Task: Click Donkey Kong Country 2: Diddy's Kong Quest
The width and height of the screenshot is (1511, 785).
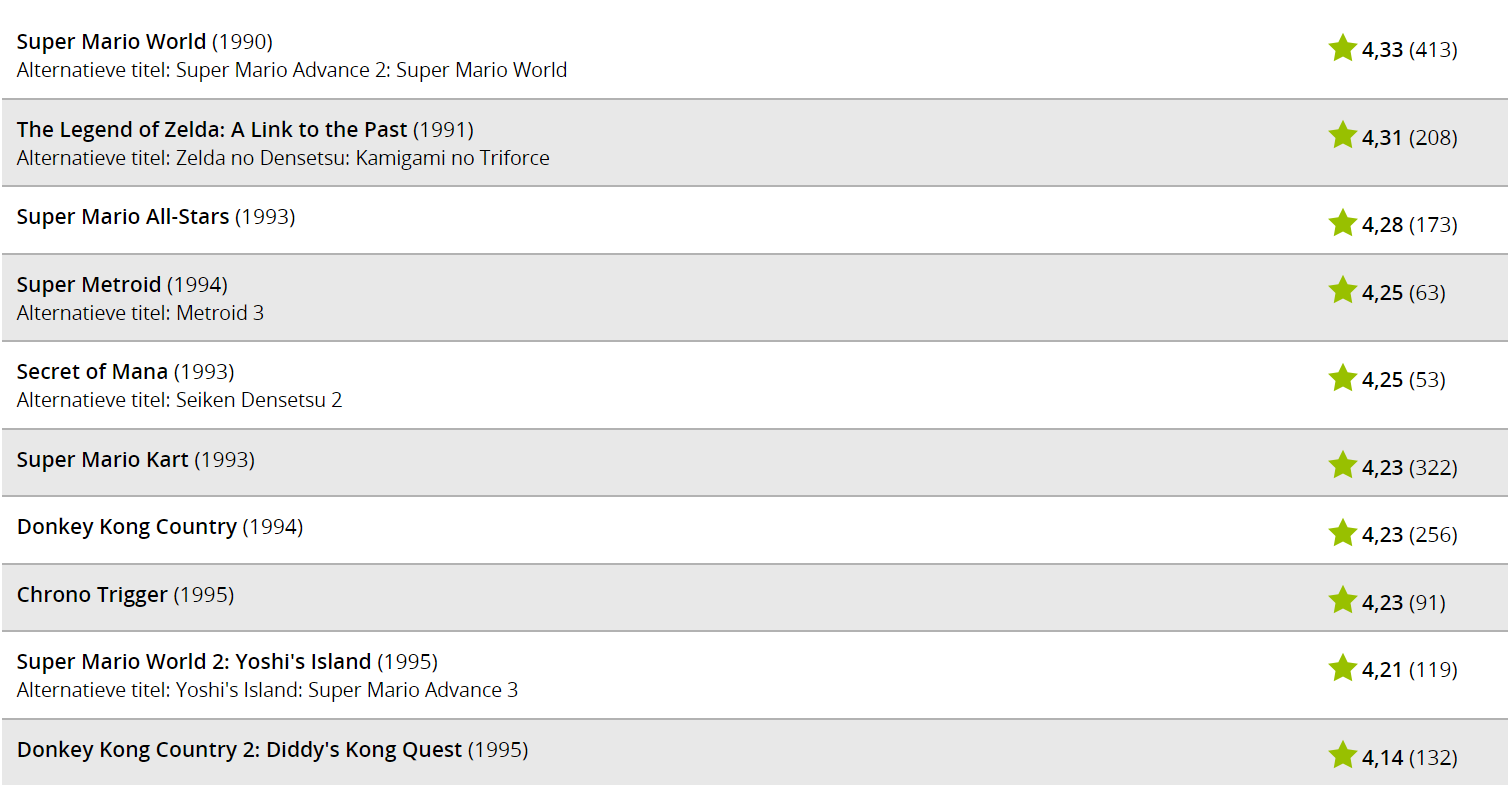Action: tap(240, 750)
